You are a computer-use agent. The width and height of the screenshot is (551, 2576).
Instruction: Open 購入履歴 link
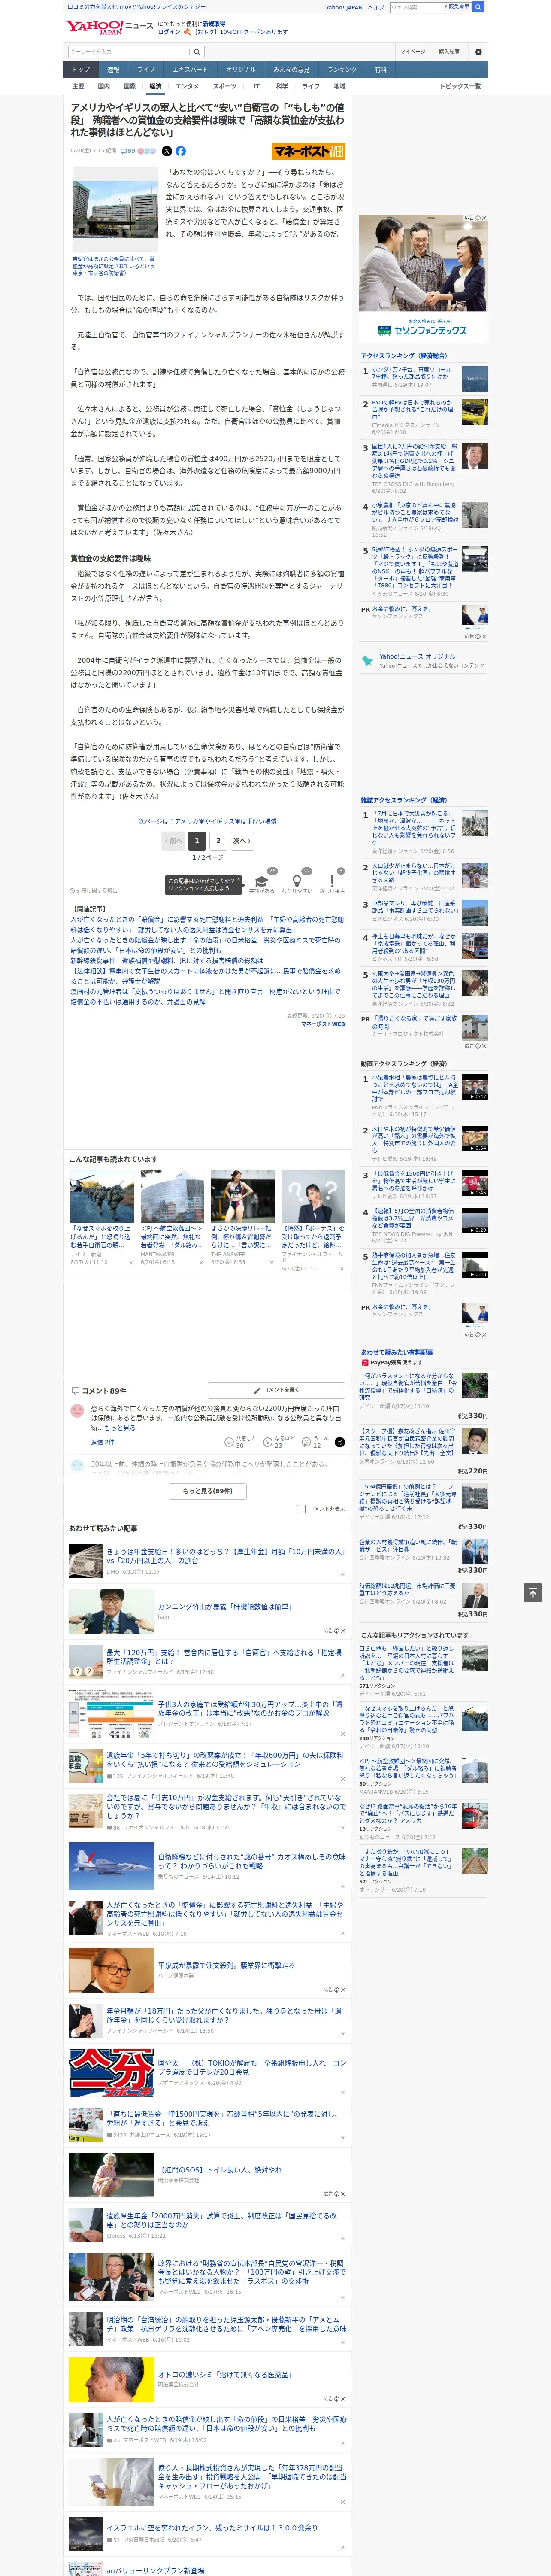coord(449,51)
